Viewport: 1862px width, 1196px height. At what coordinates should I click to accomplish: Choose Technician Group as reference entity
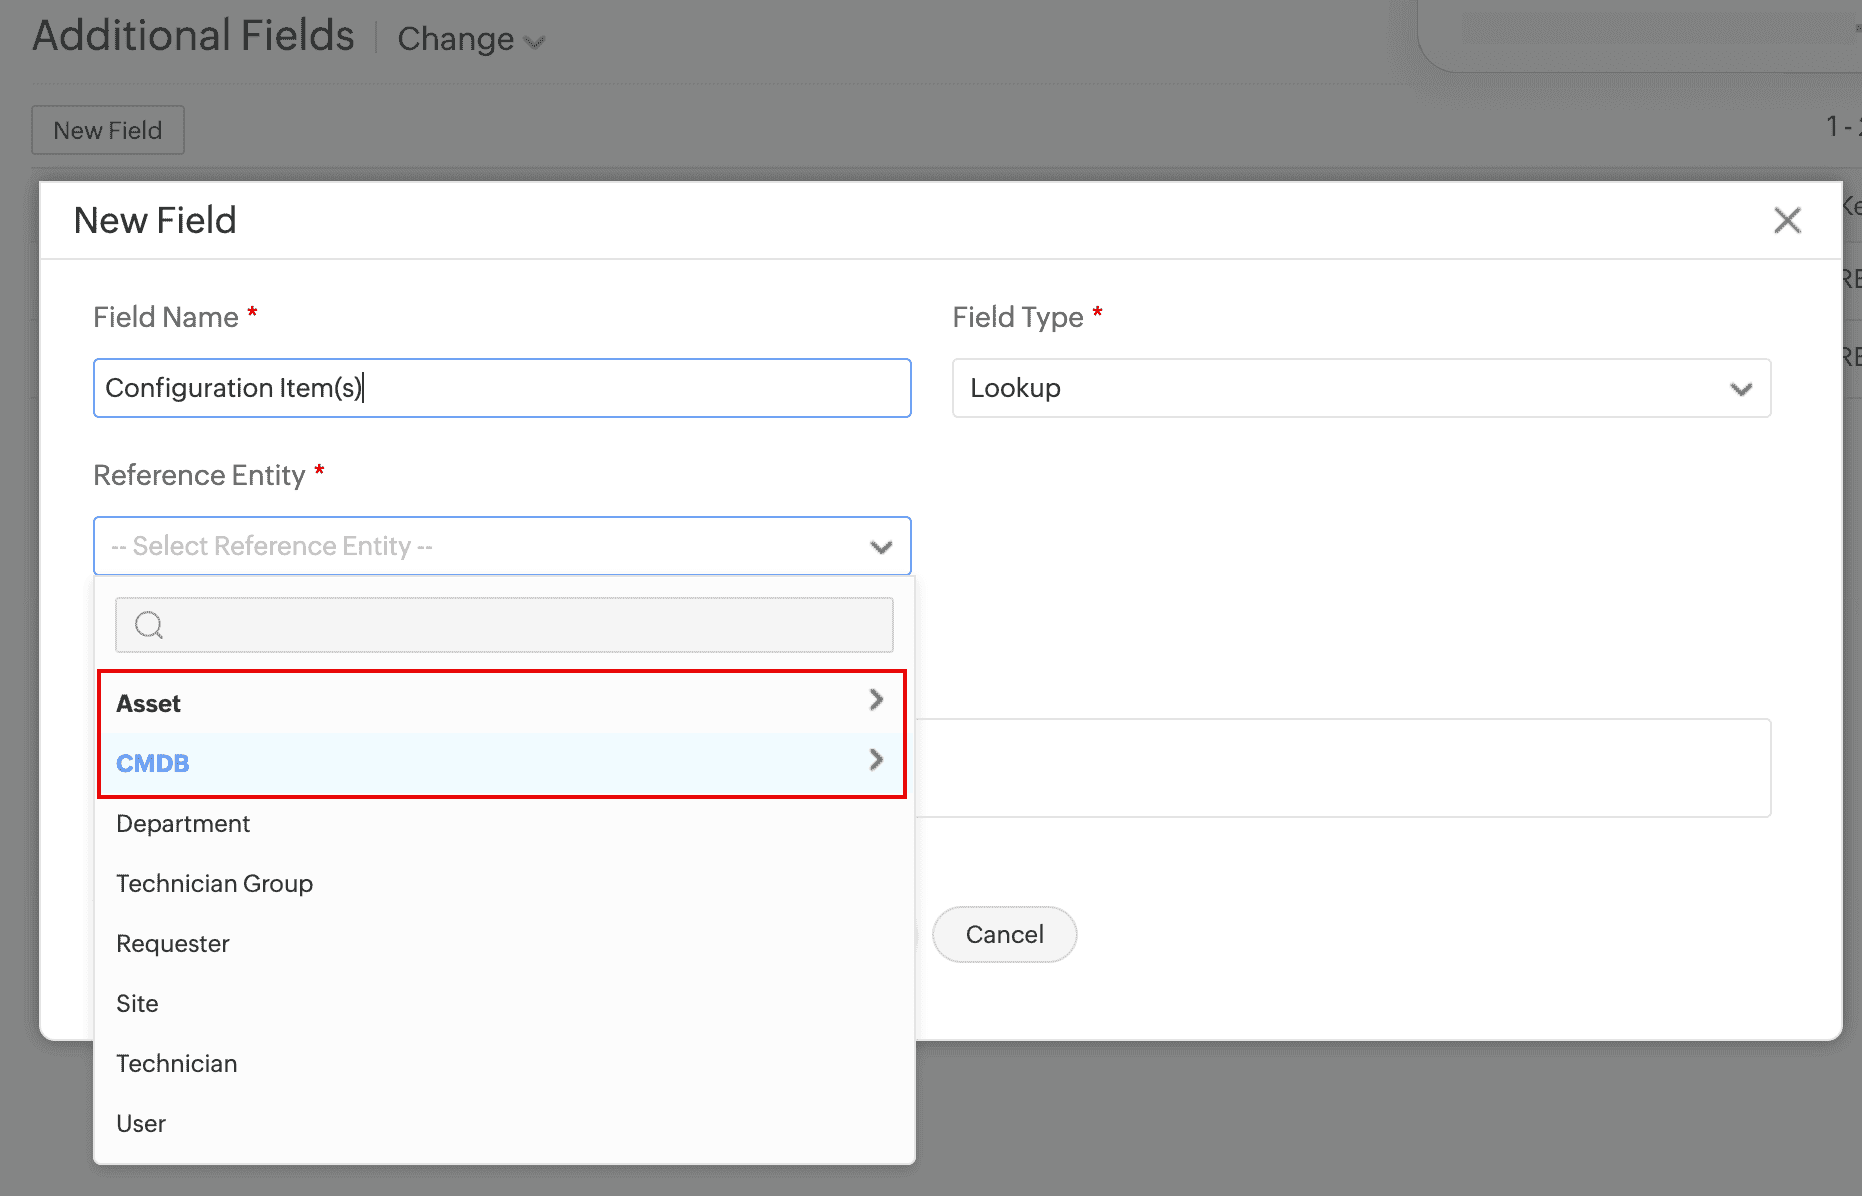214,883
